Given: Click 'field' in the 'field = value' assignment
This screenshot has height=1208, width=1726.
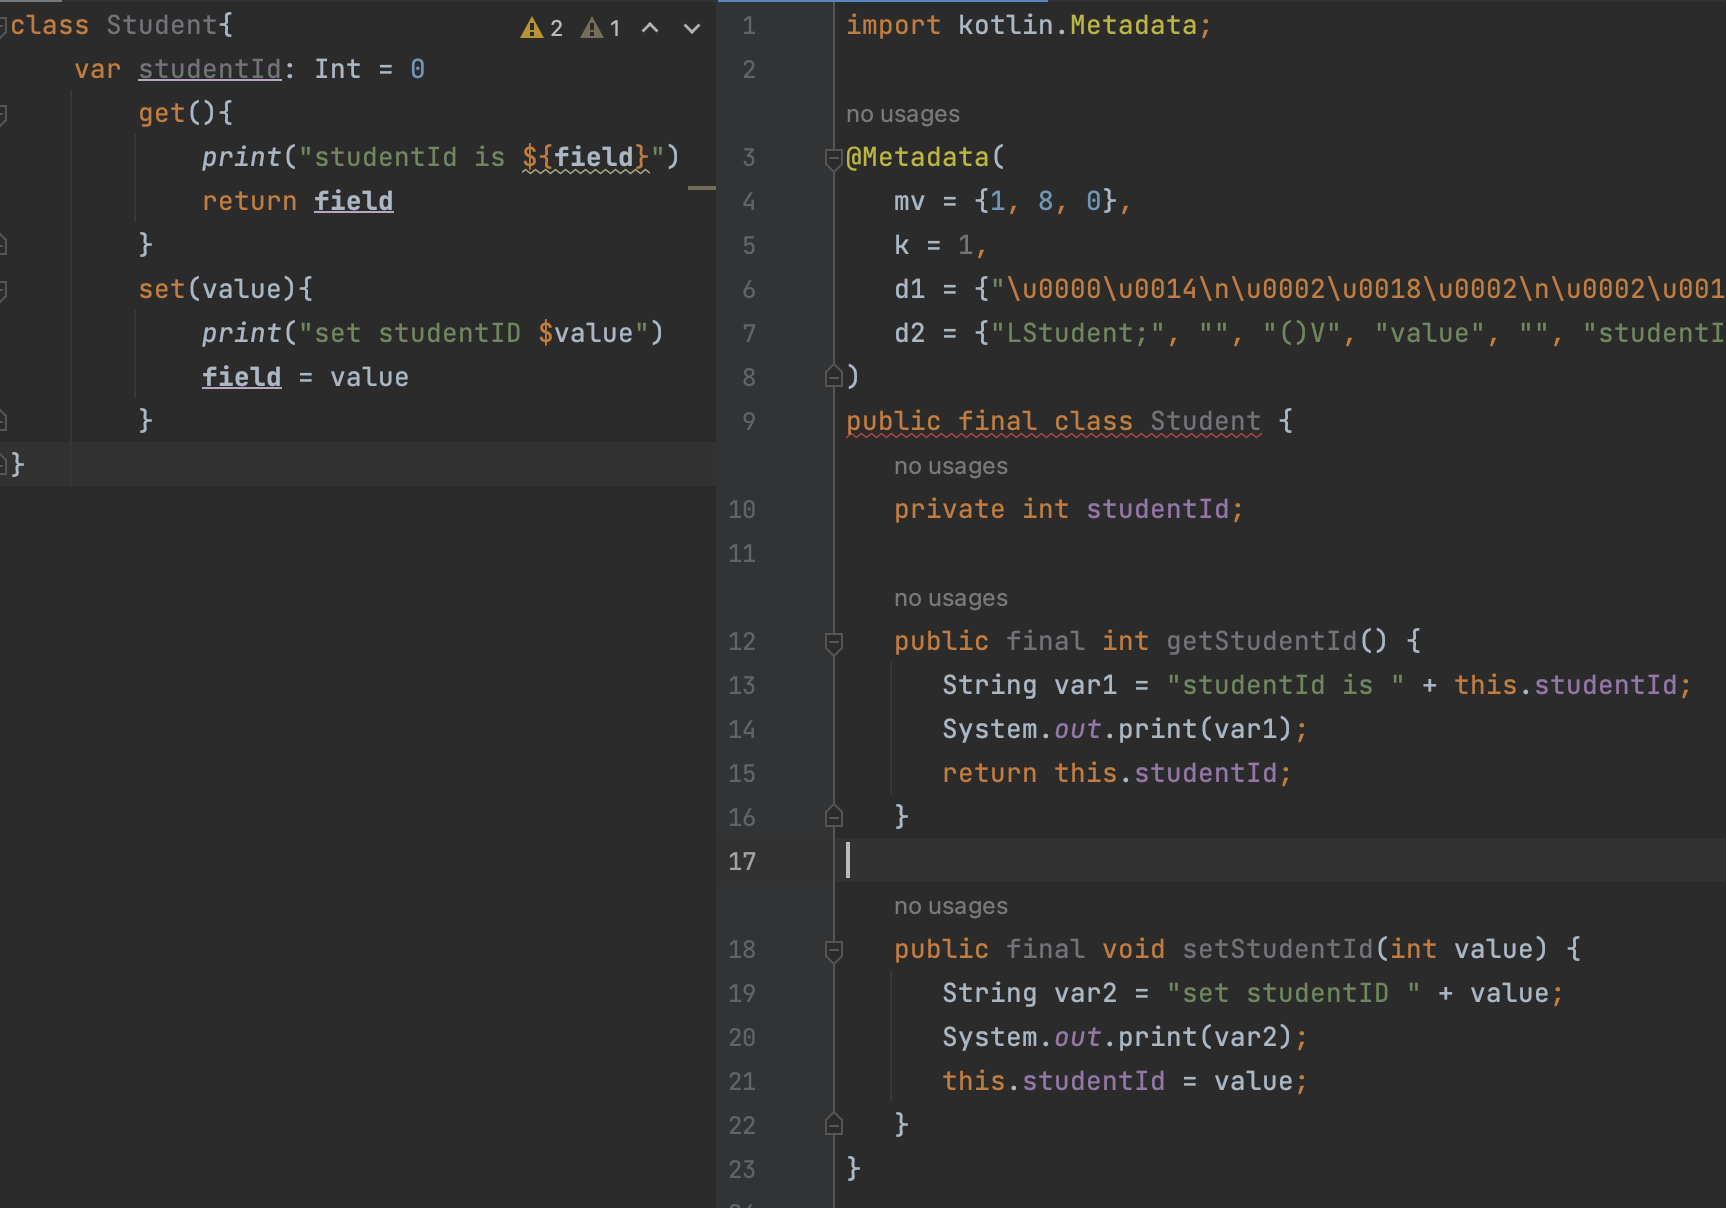Looking at the screenshot, I should pos(242,377).
